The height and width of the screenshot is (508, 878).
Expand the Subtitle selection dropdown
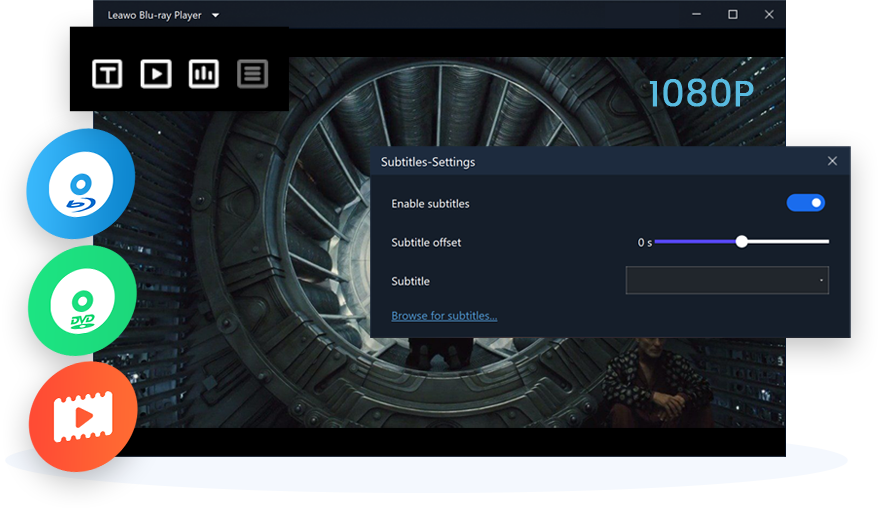tap(727, 281)
